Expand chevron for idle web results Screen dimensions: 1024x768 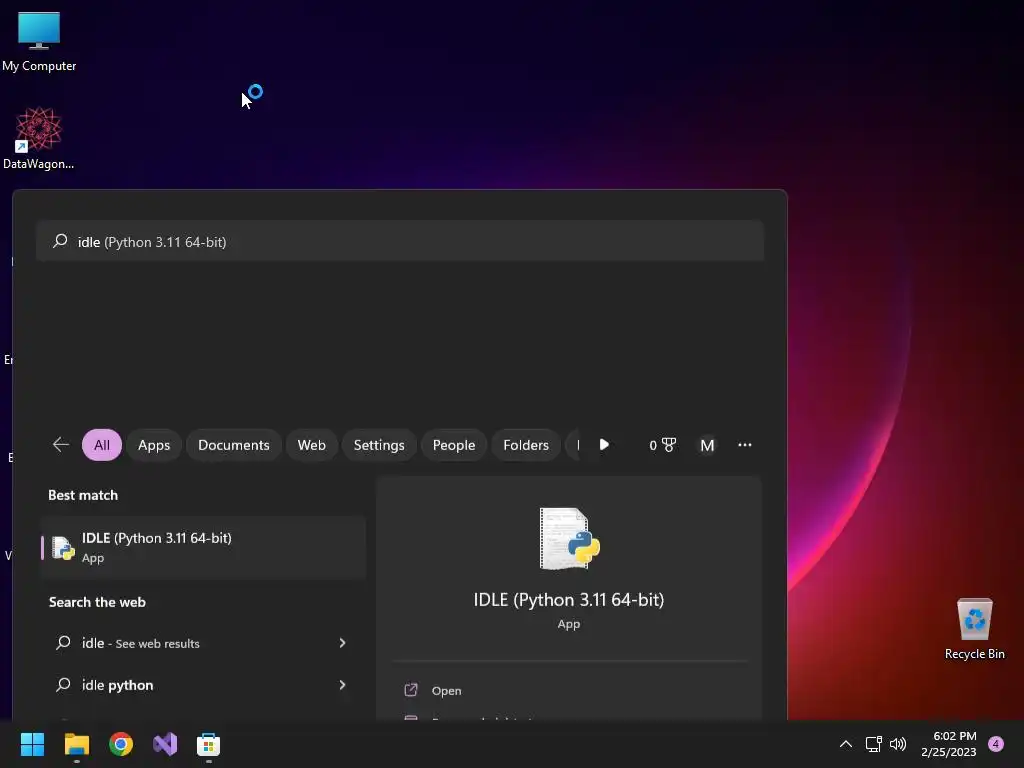[342, 643]
